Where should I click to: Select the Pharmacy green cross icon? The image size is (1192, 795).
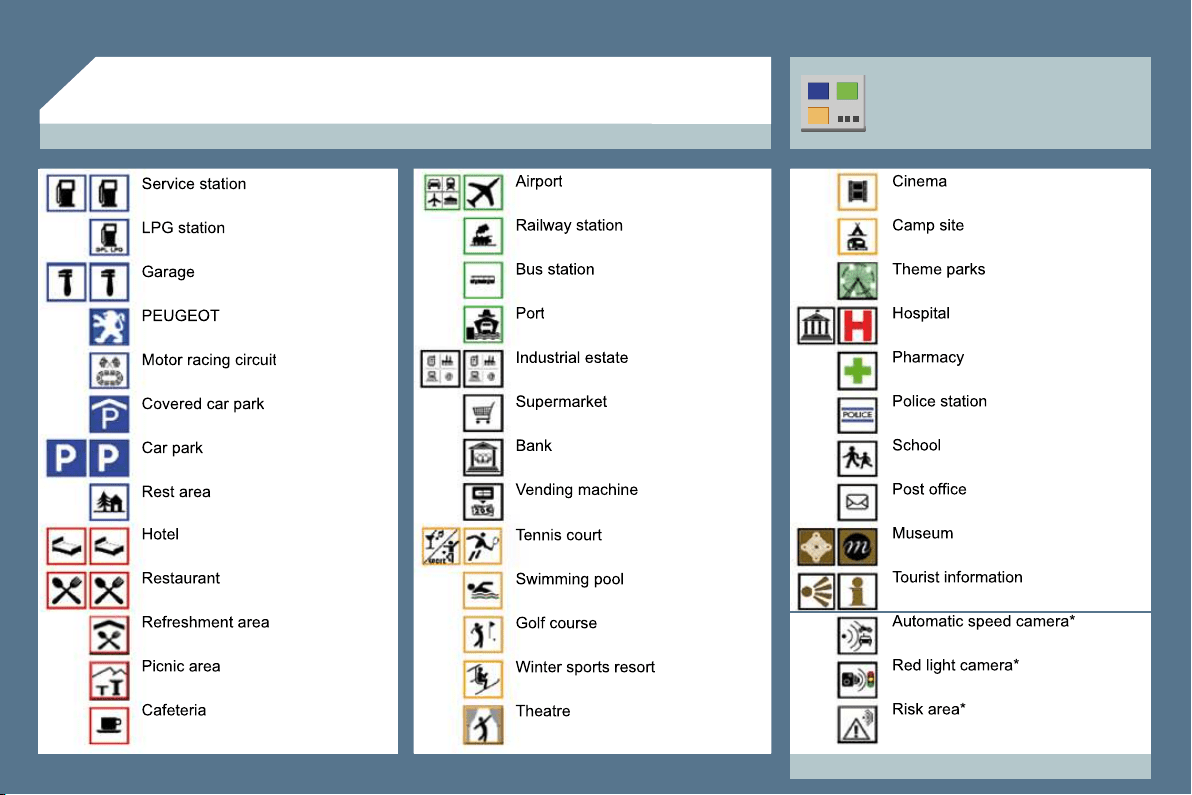(x=857, y=370)
